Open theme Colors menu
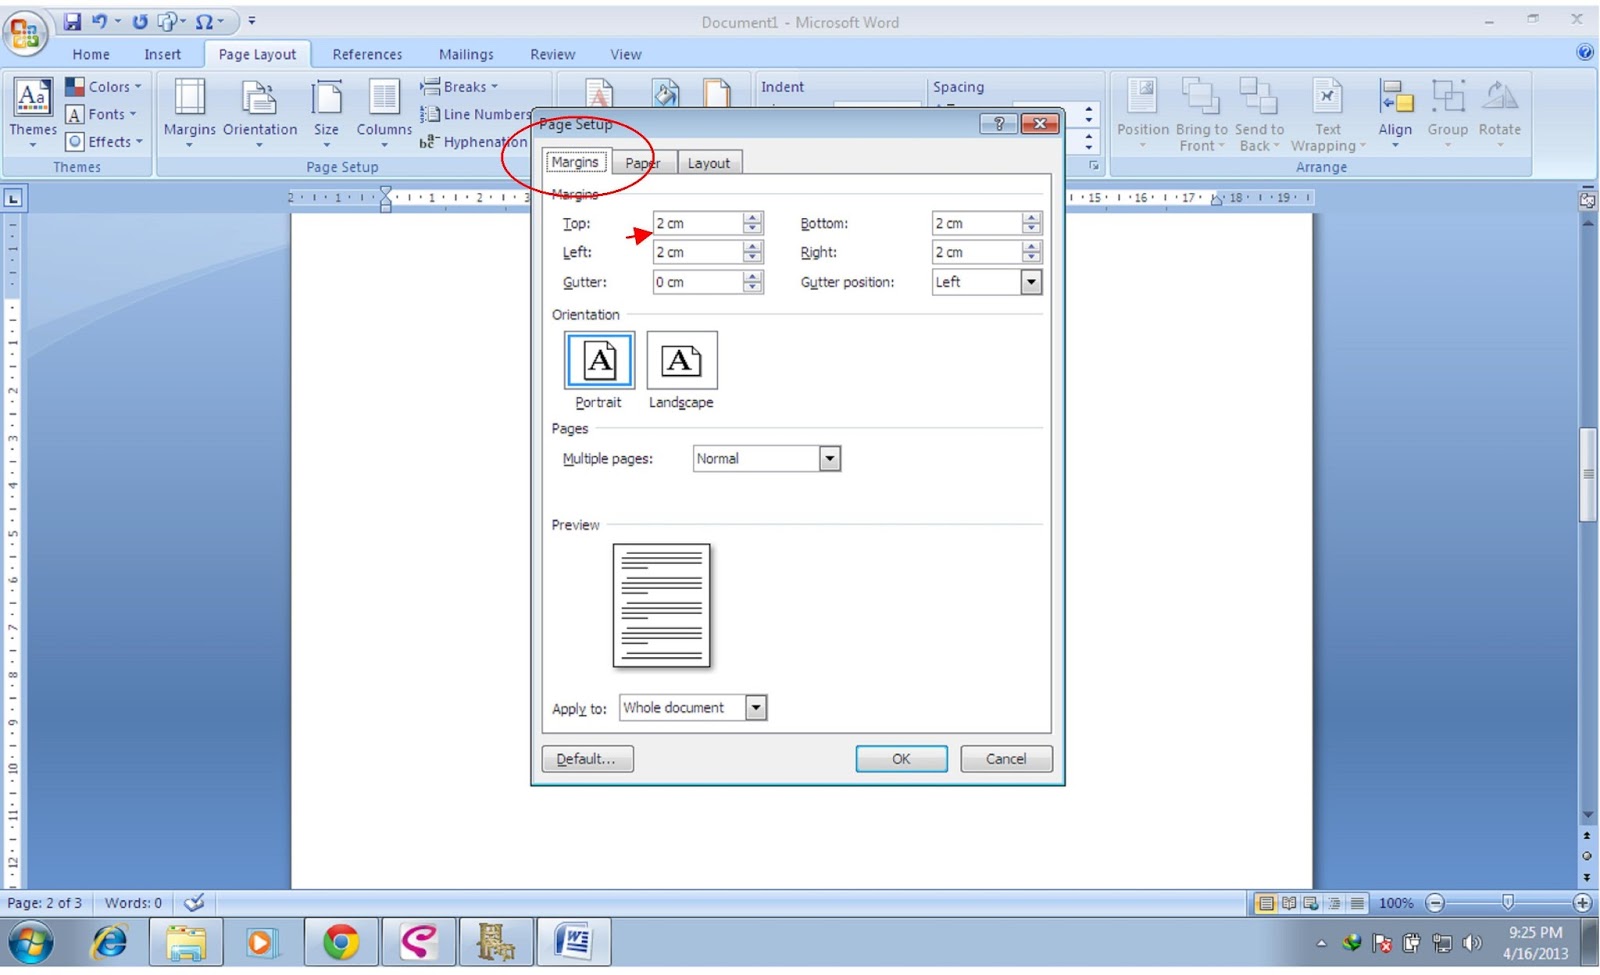This screenshot has height=975, width=1600. pyautogui.click(x=104, y=87)
